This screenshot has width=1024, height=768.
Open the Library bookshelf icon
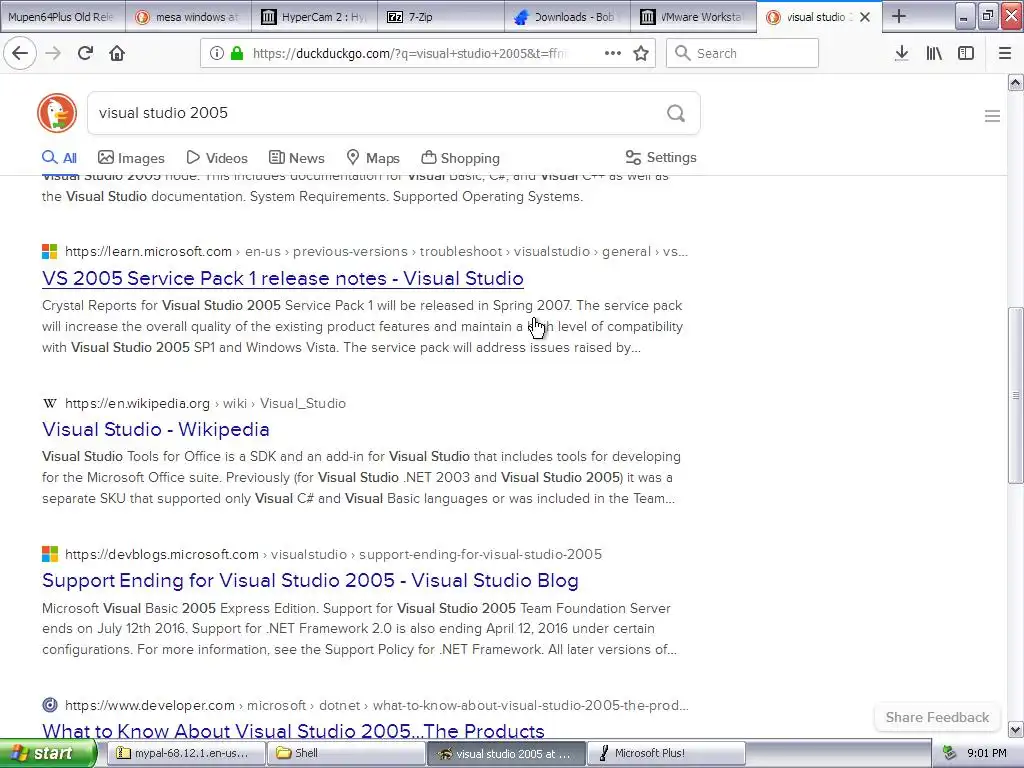click(934, 53)
